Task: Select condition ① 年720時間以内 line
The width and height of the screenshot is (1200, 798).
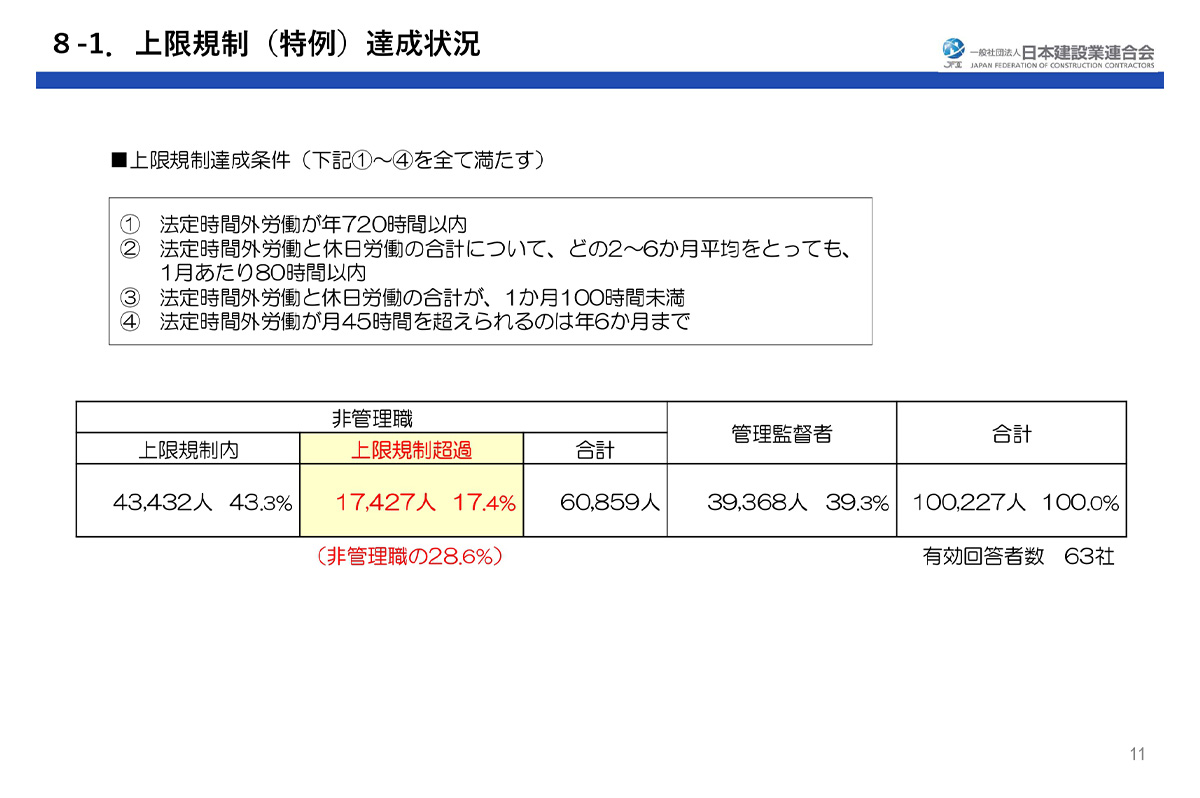Action: (x=294, y=223)
